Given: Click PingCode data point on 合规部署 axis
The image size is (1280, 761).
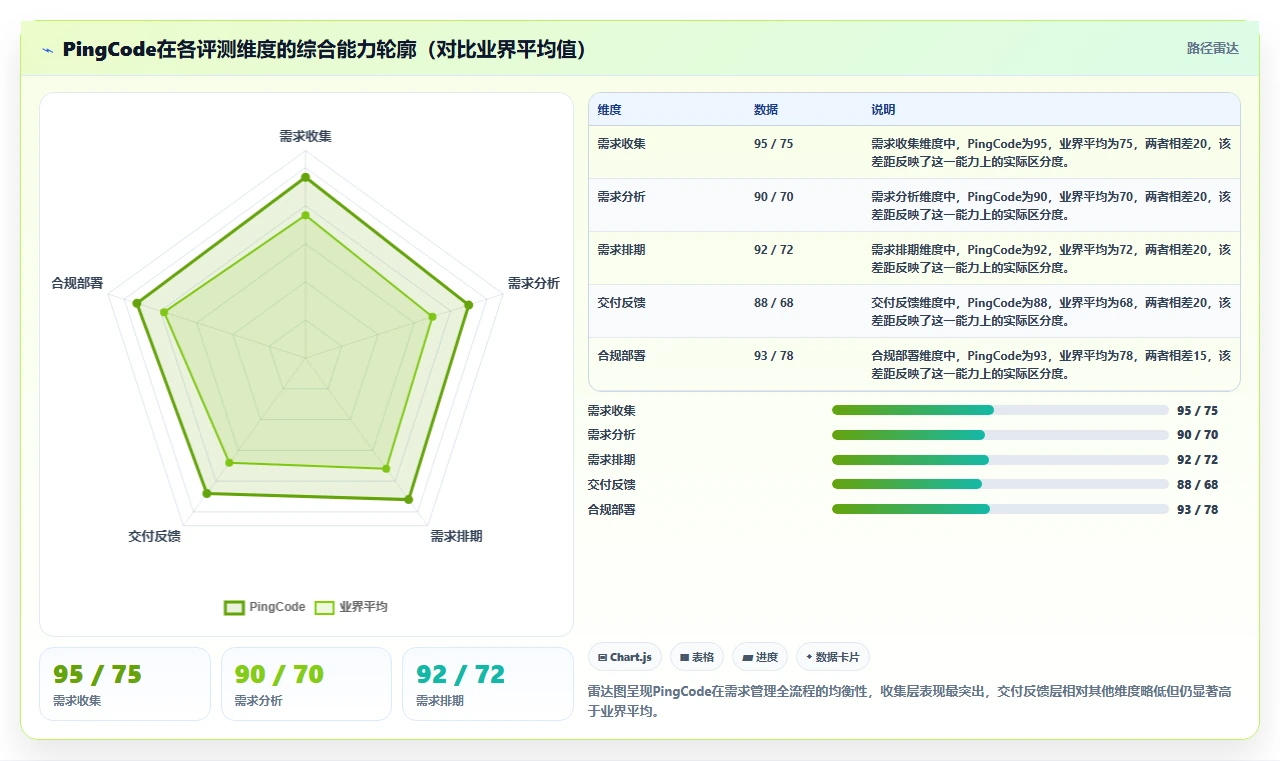Looking at the screenshot, I should [x=138, y=303].
